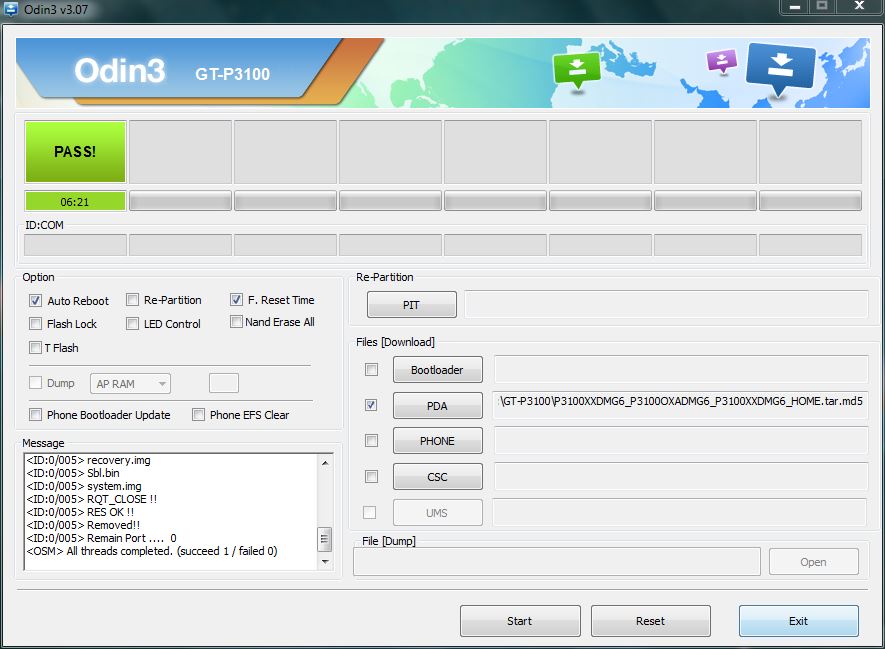Screen dimensions: 885x649
Task: Click the Message log scroll up arrow
Action: (x=325, y=463)
